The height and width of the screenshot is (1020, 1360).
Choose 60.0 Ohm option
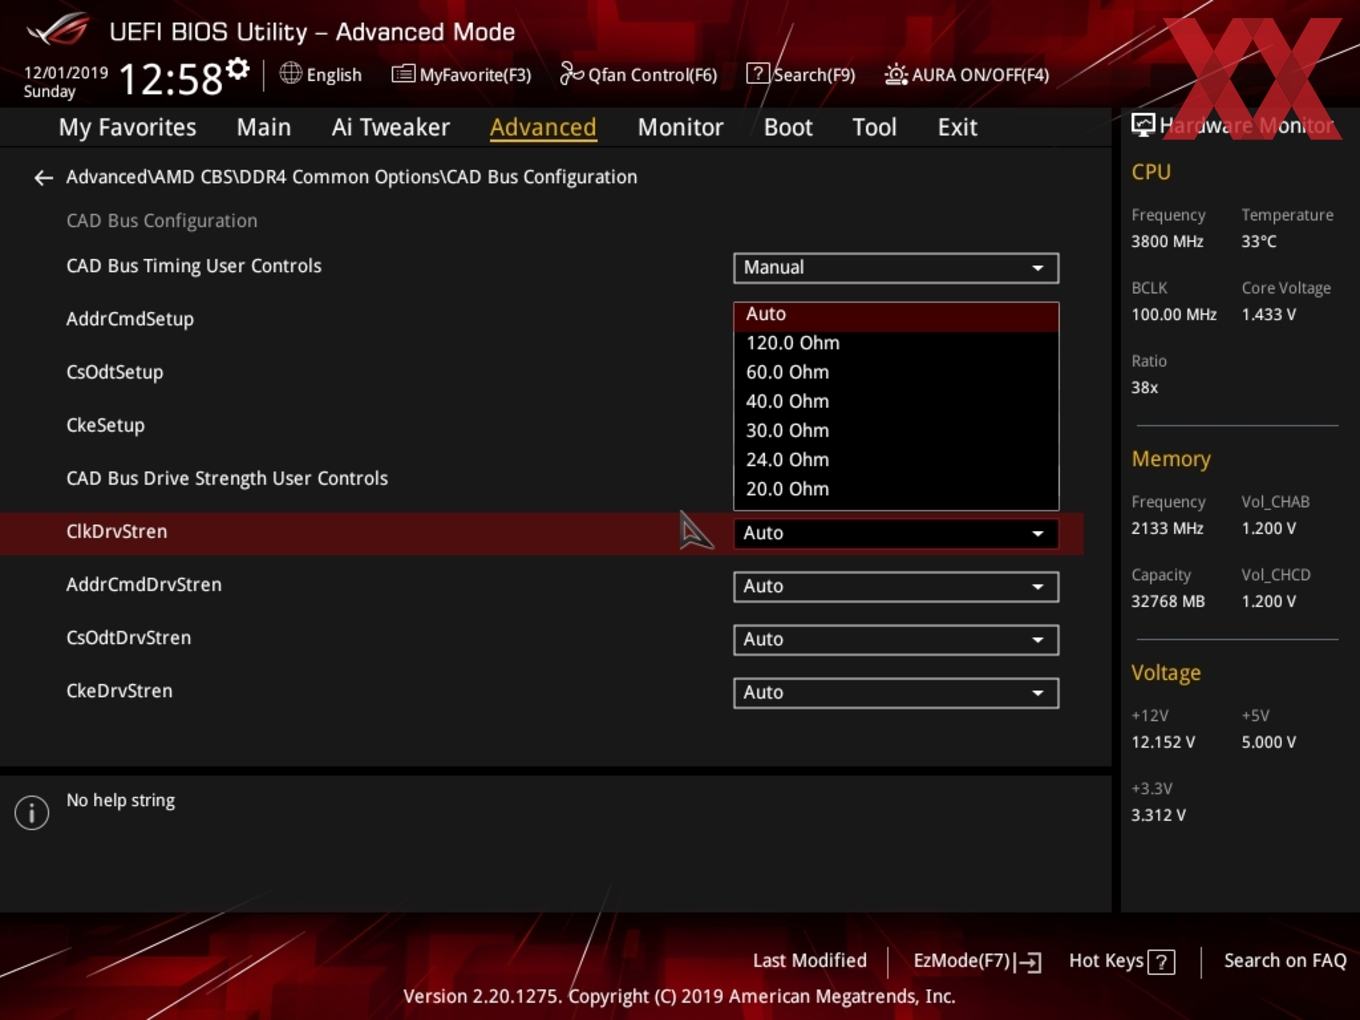896,372
